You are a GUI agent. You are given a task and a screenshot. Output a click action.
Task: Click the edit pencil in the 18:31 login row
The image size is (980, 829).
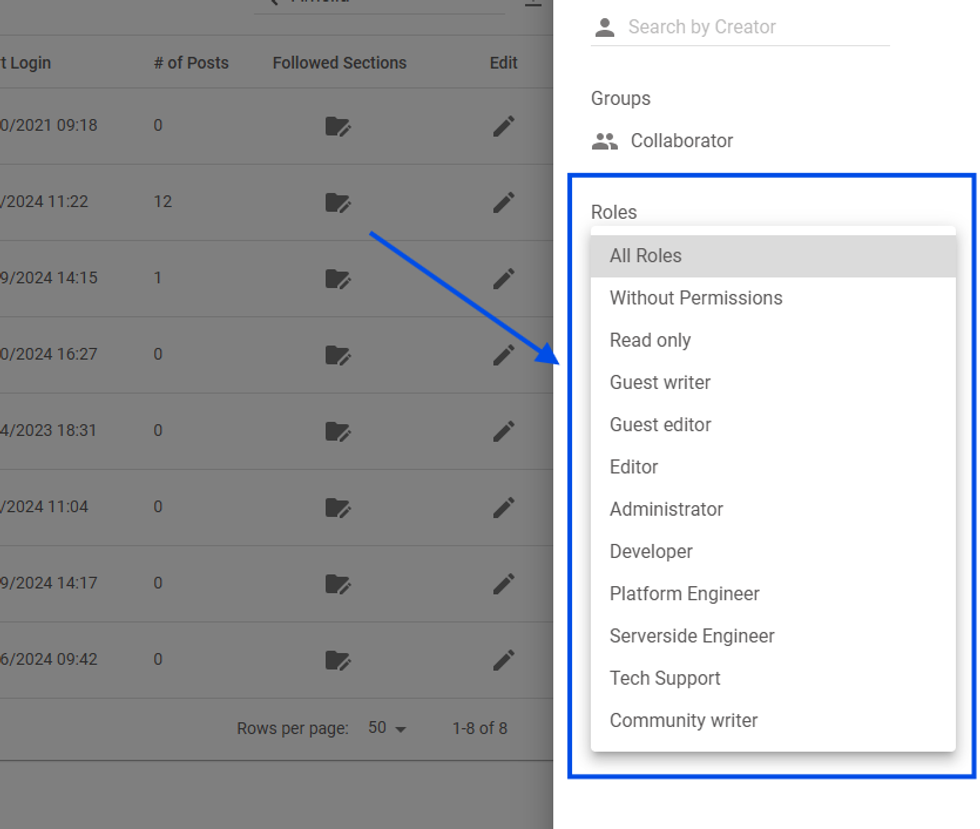point(504,431)
